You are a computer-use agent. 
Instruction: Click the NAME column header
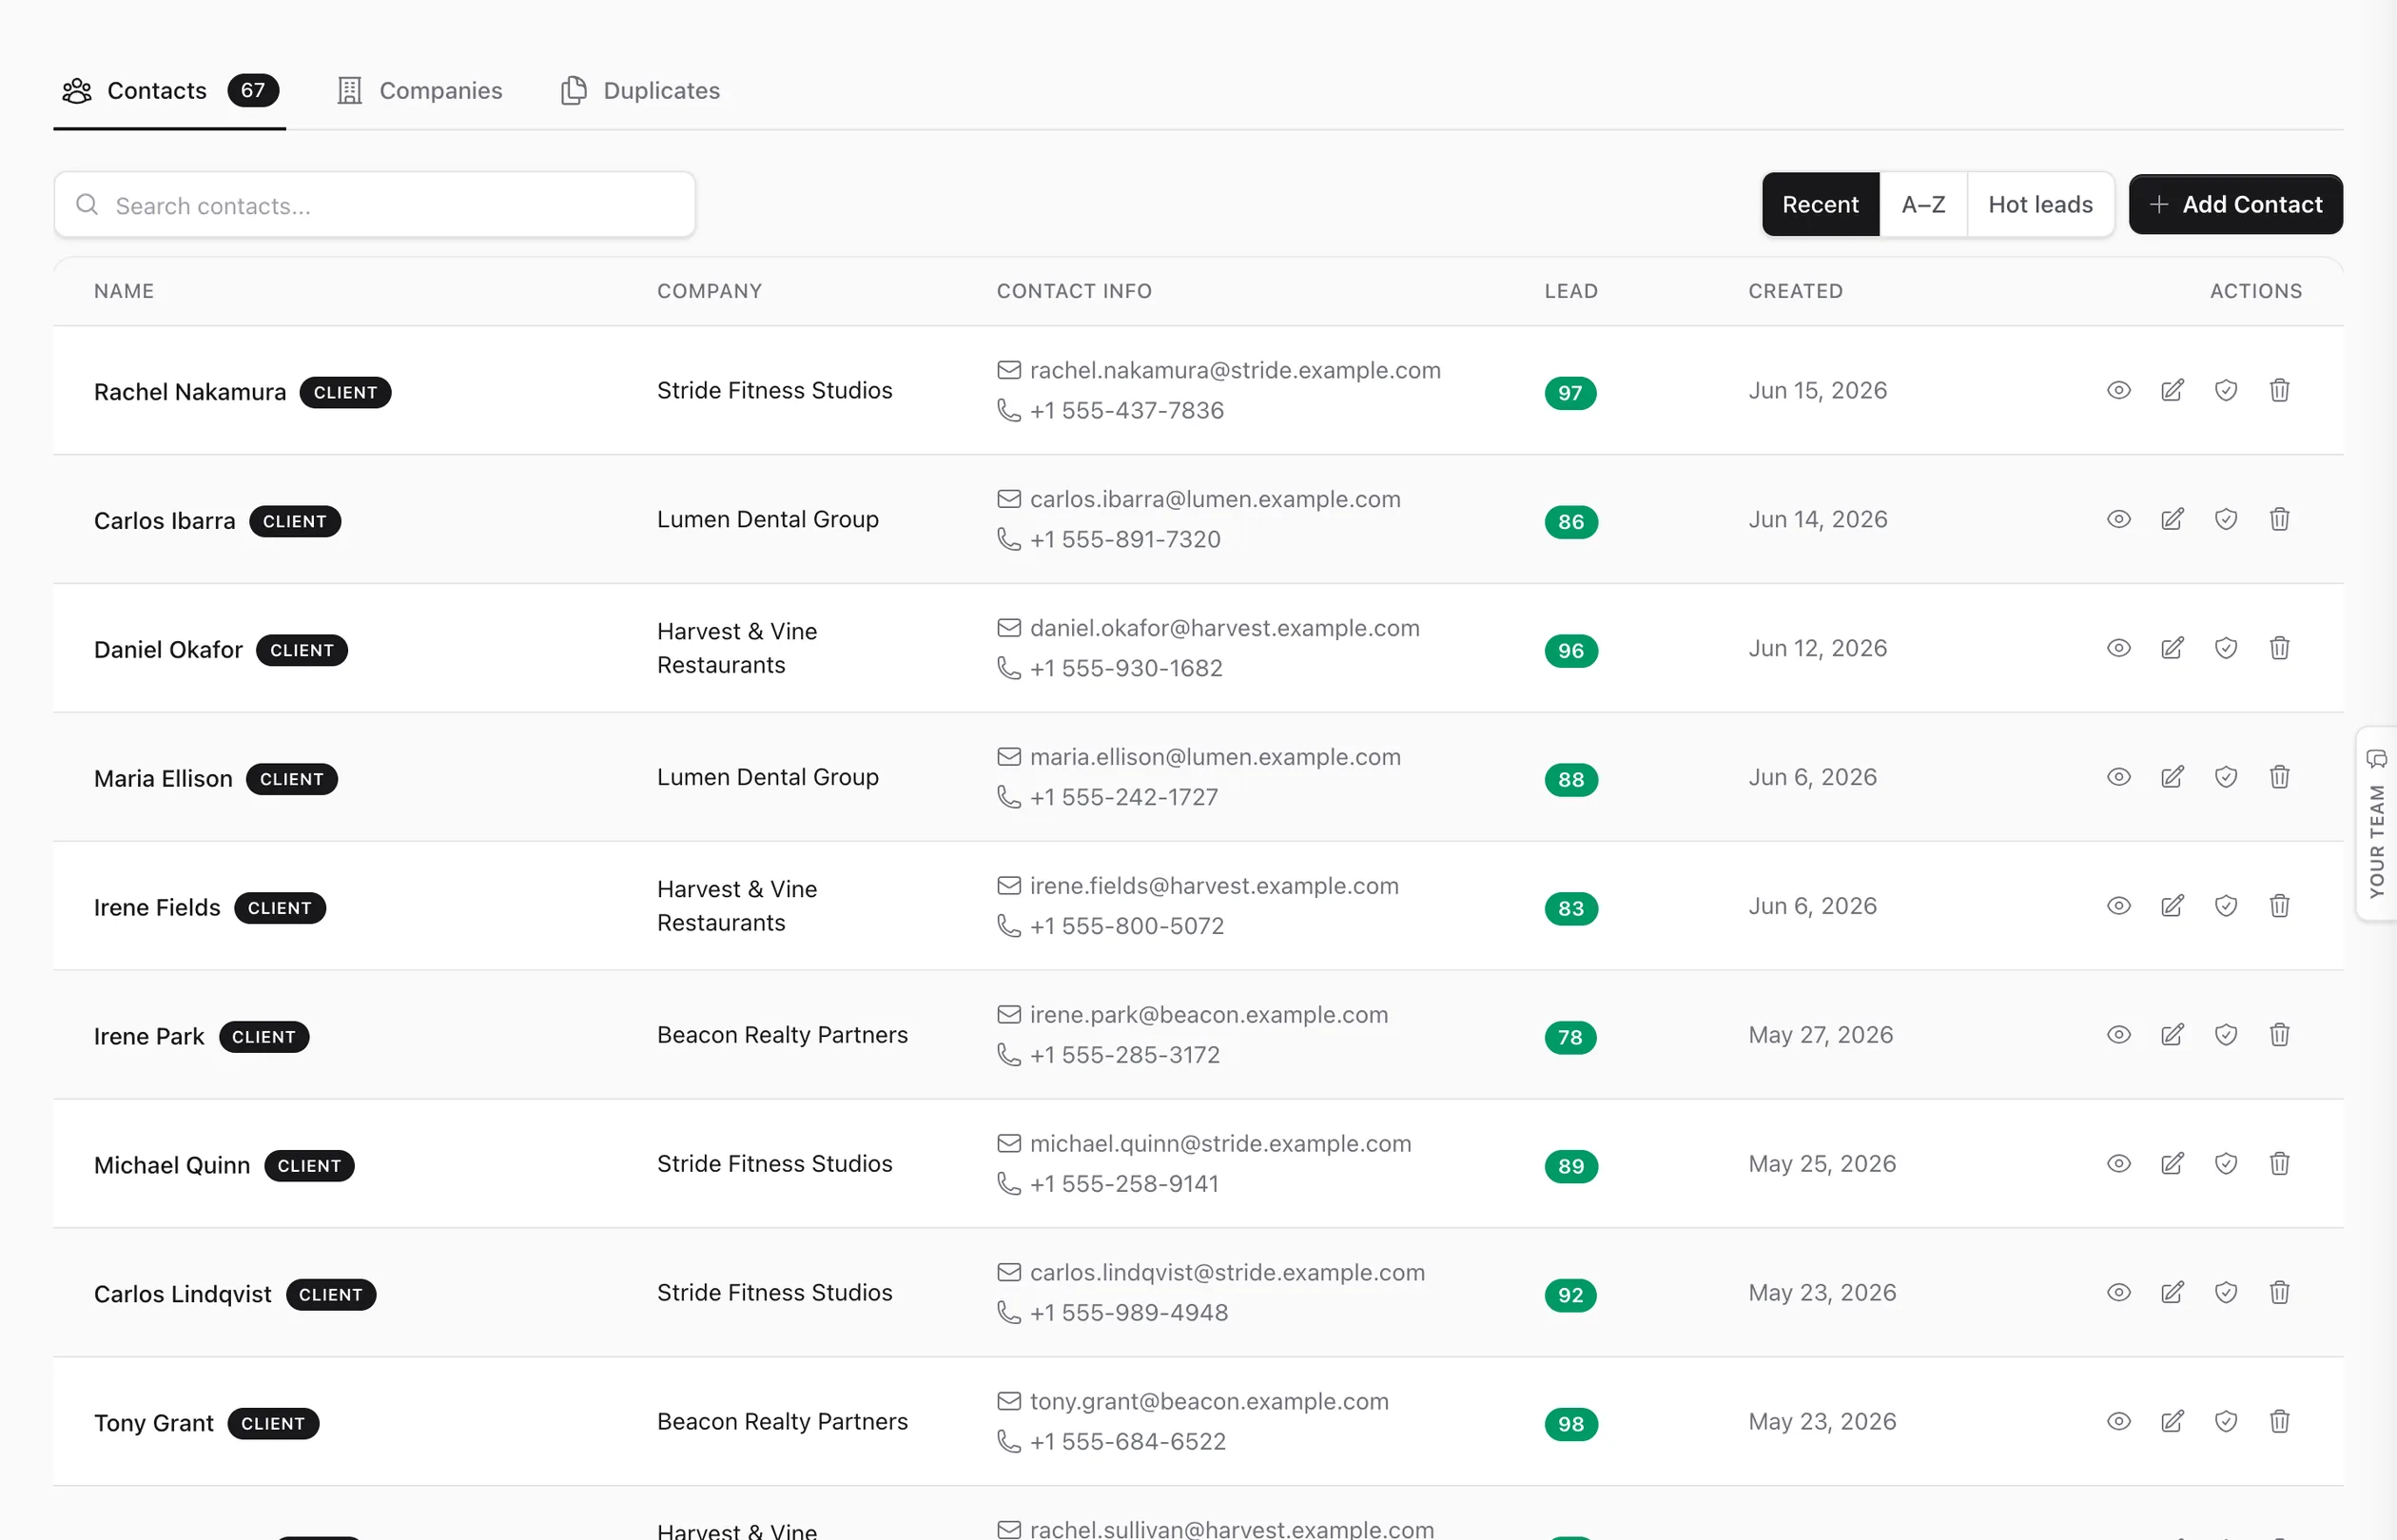tap(124, 291)
